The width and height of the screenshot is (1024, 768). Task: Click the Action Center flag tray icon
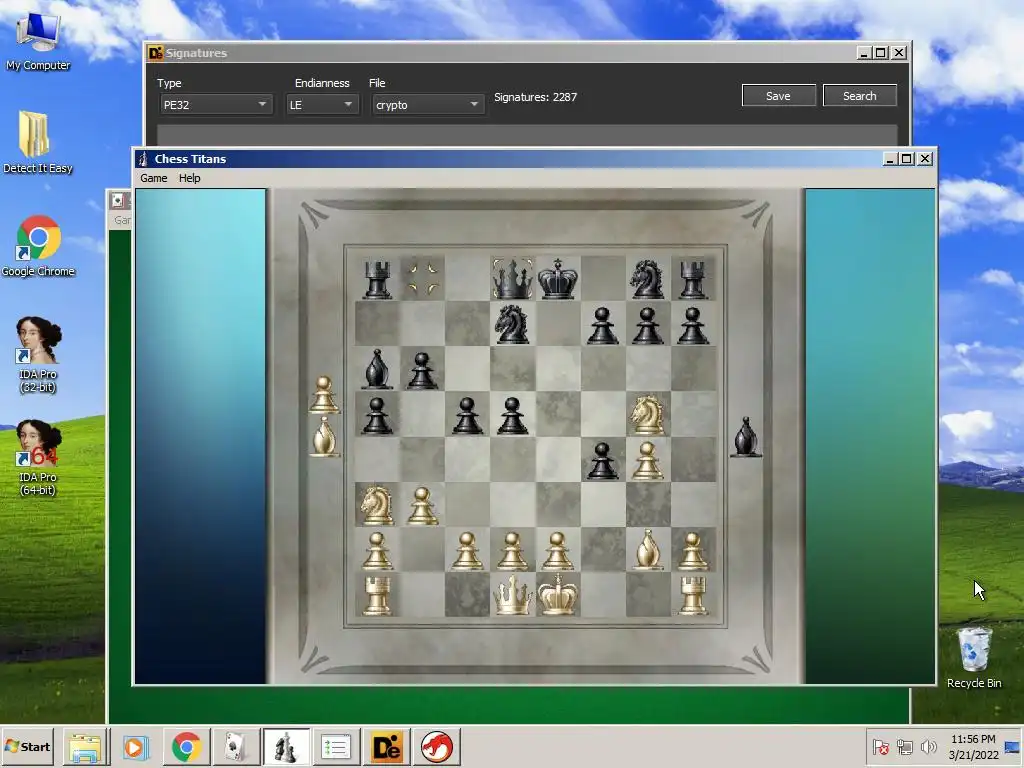pos(880,747)
